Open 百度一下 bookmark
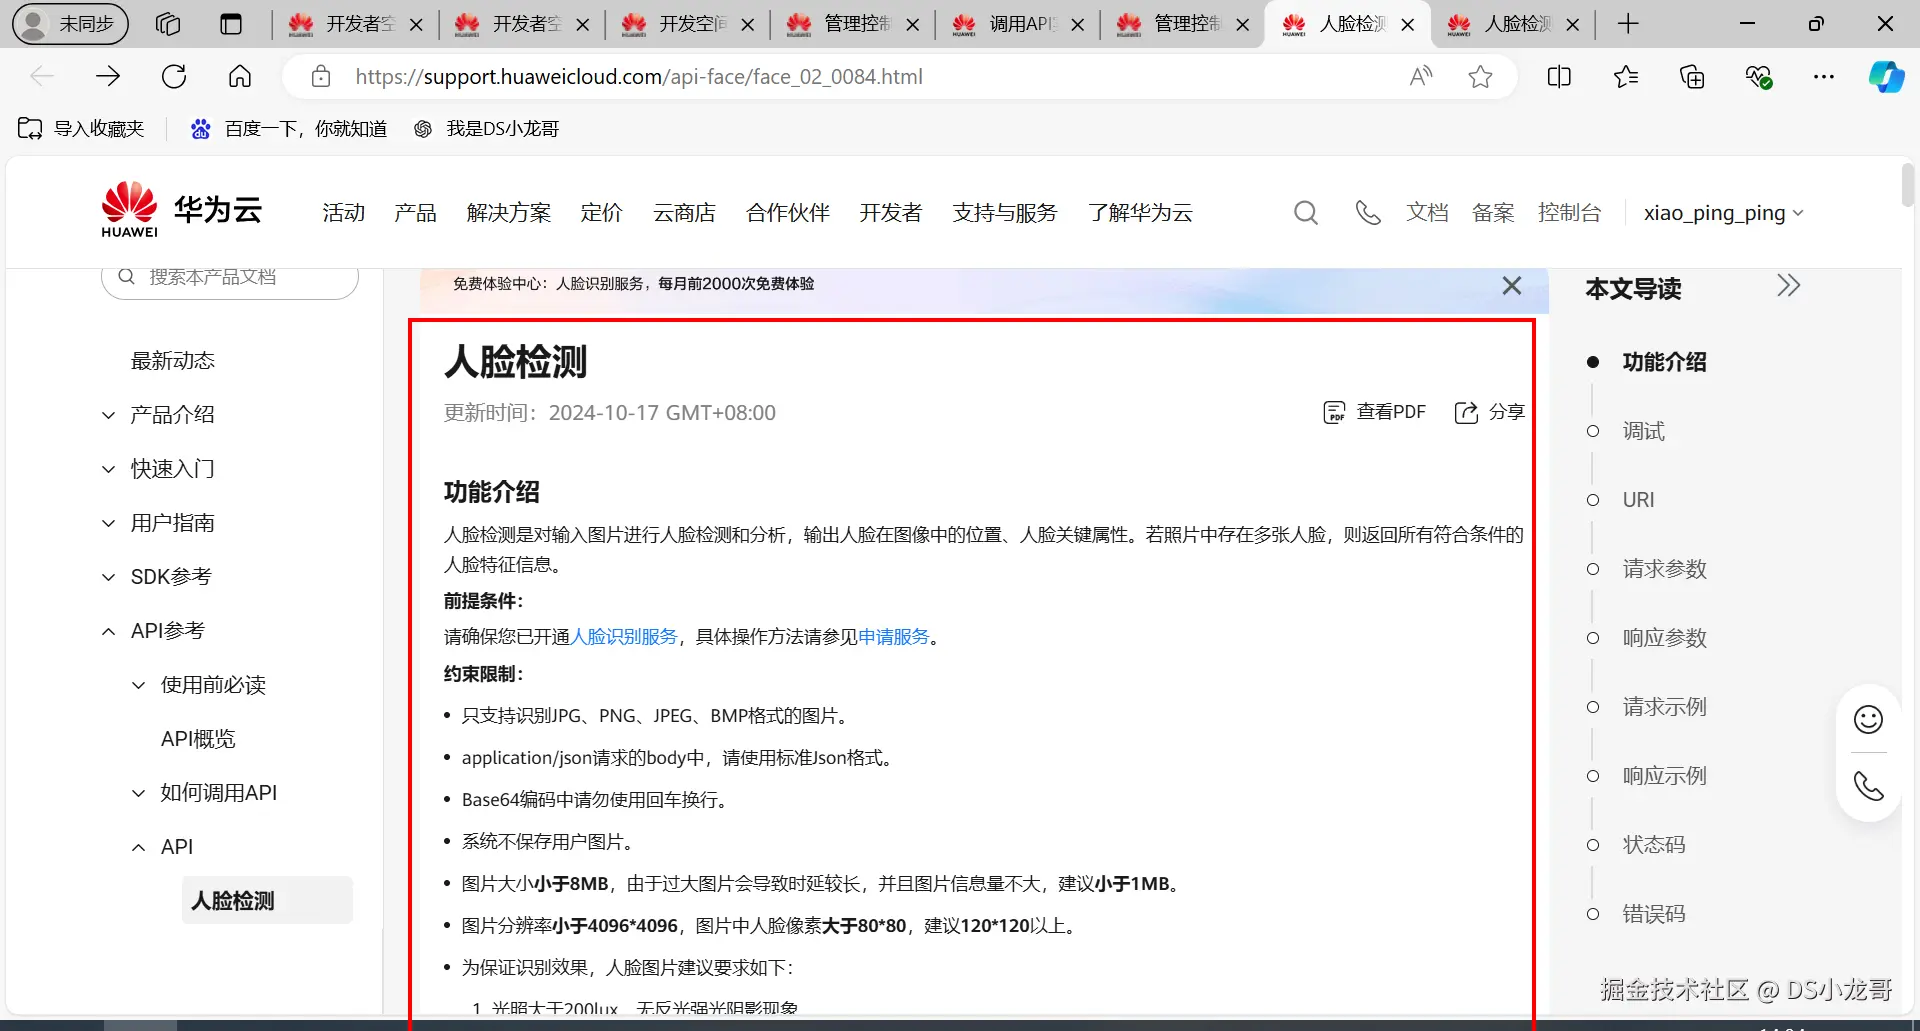 [x=289, y=129]
